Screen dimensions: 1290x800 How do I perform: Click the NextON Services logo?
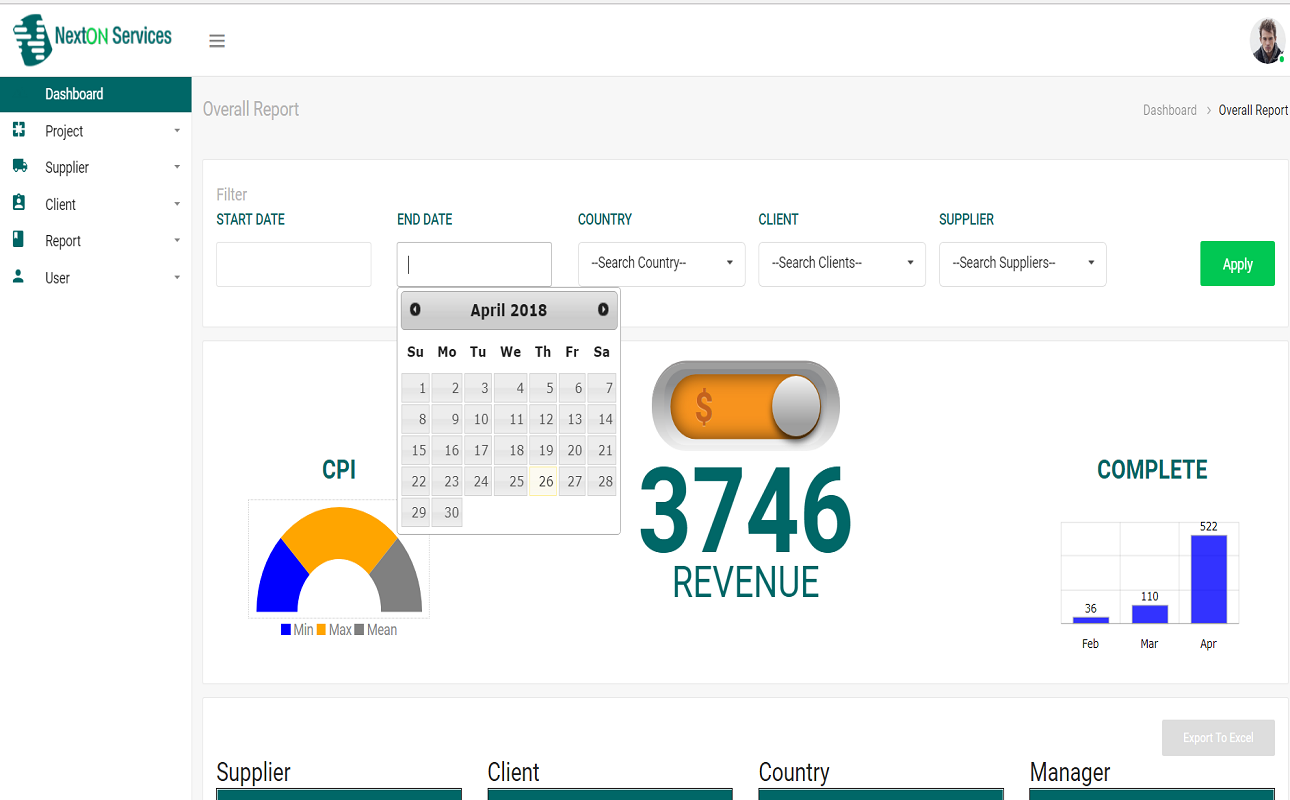point(92,38)
